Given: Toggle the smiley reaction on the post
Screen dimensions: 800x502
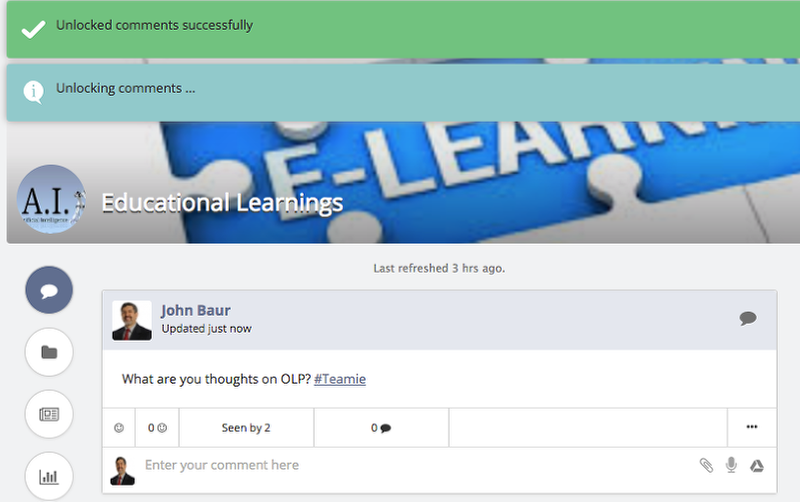Looking at the screenshot, I should tap(119, 428).
